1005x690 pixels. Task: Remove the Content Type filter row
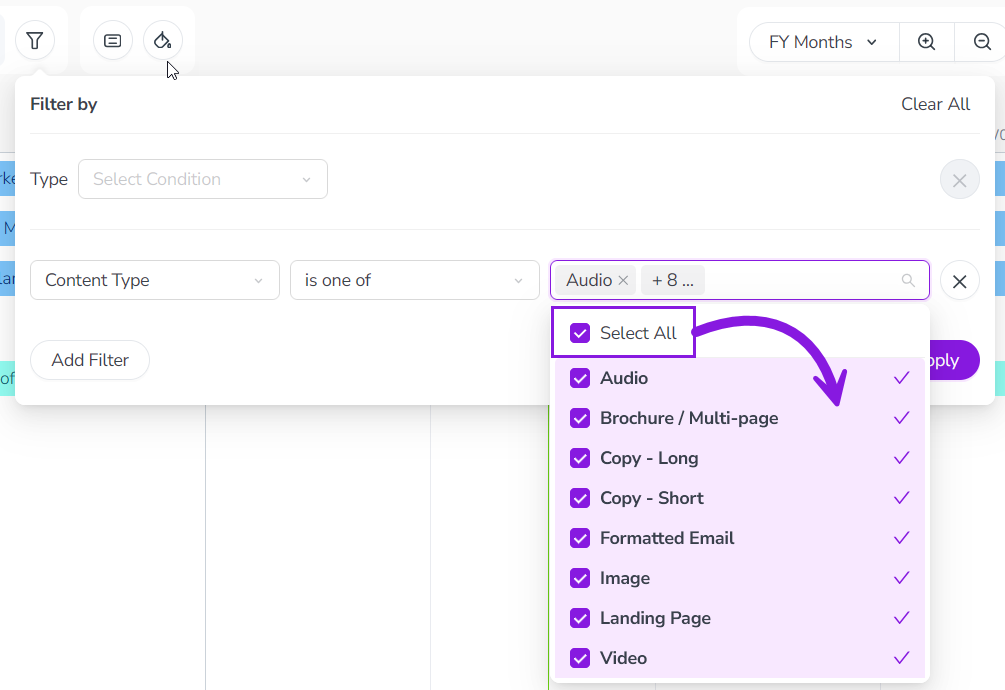pyautogui.click(x=959, y=281)
